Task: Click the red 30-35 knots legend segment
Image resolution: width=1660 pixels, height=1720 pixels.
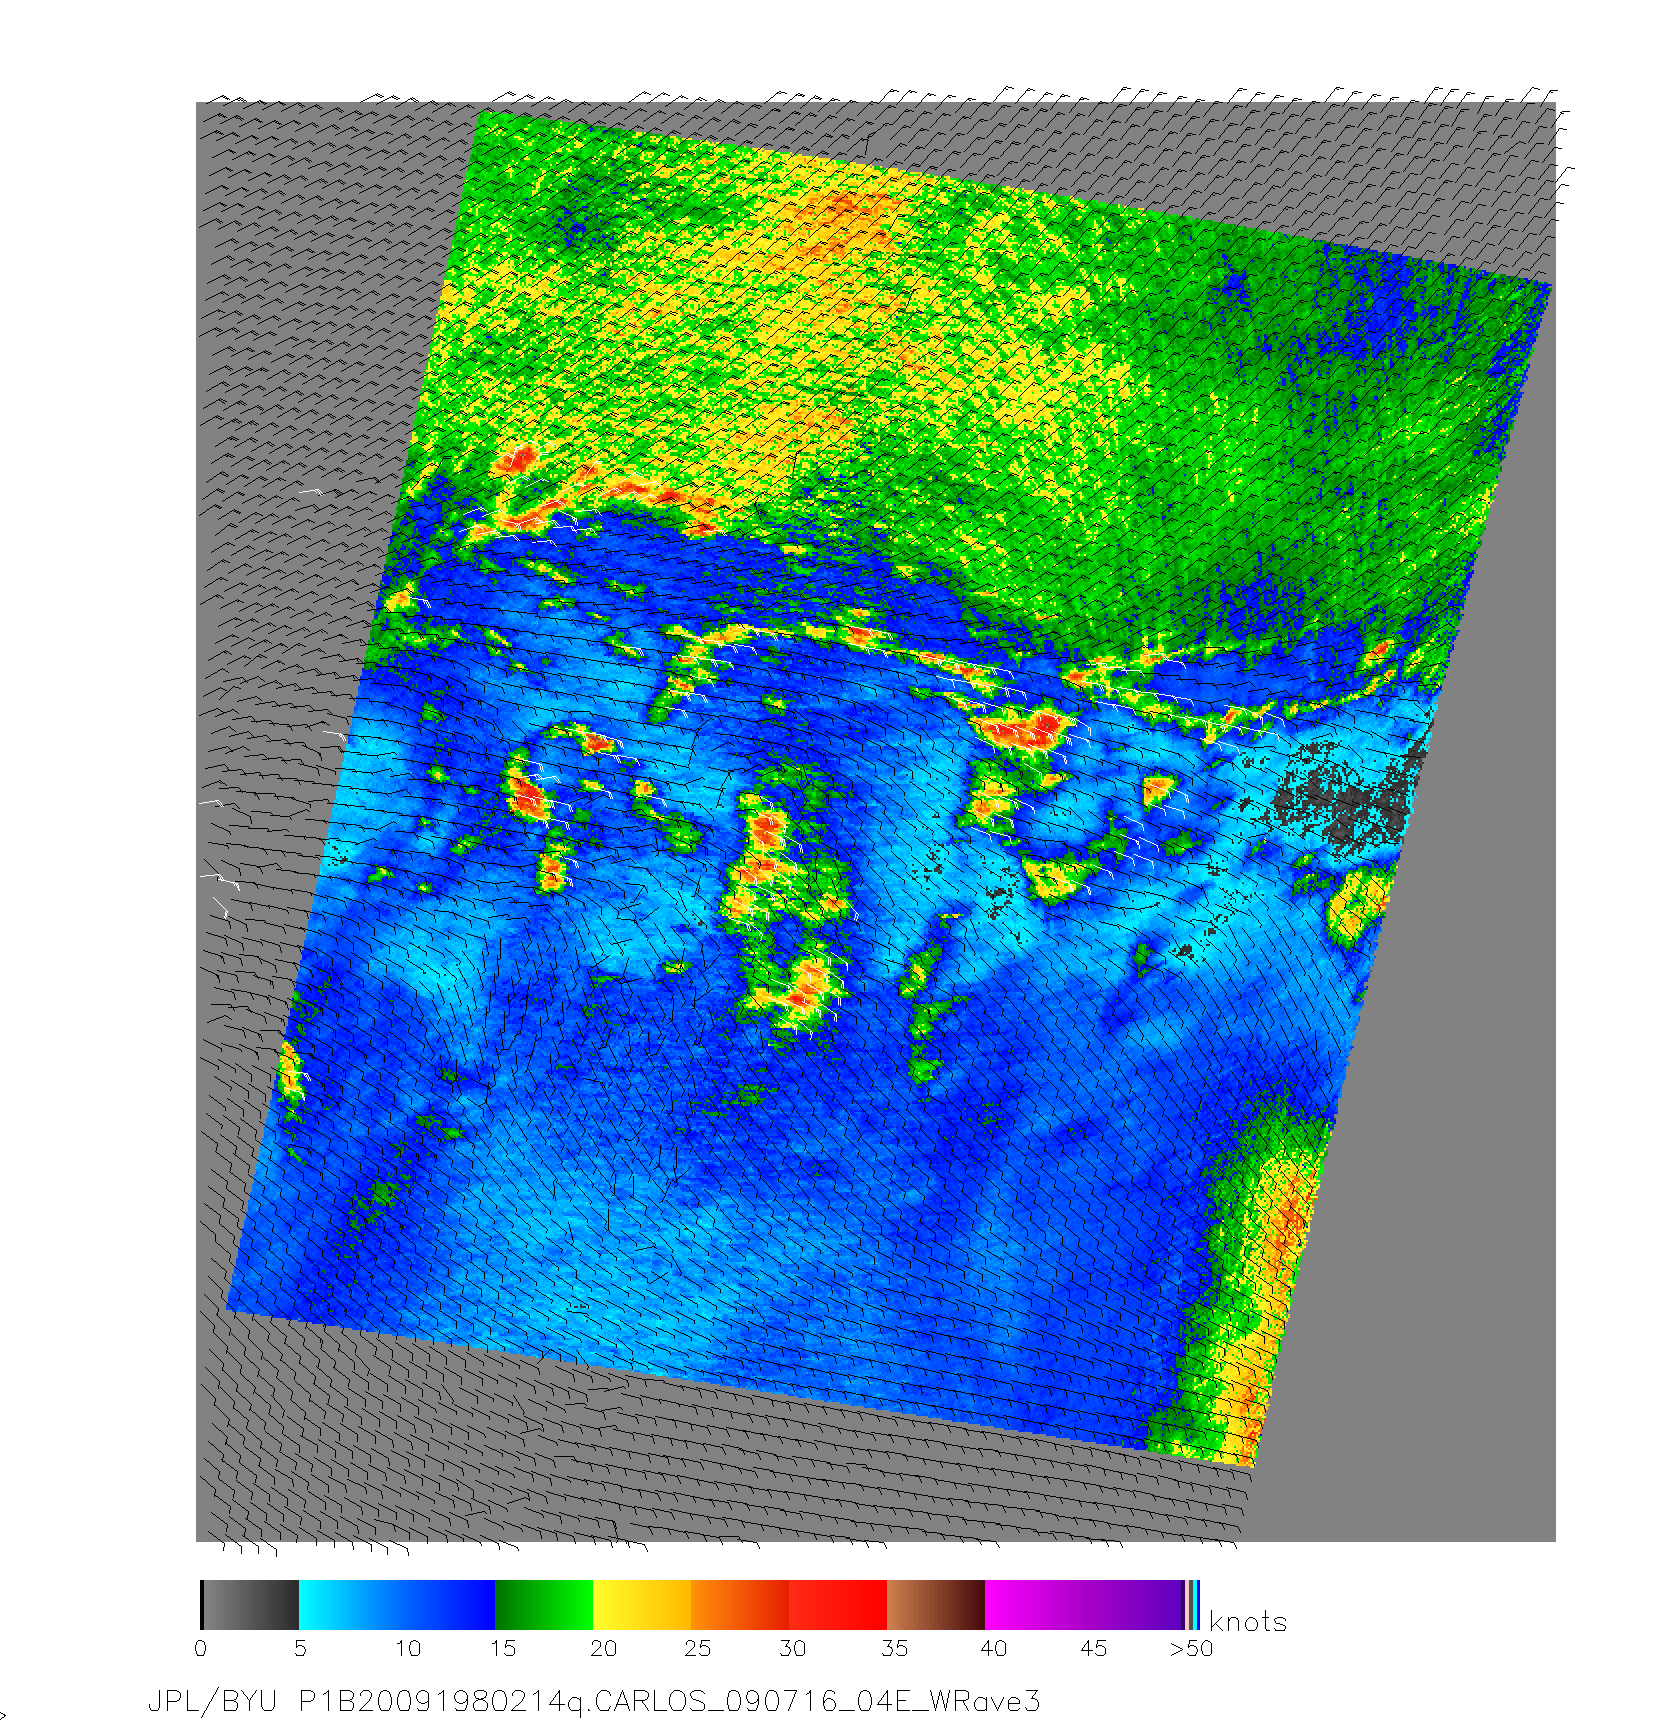Action: (x=838, y=1605)
